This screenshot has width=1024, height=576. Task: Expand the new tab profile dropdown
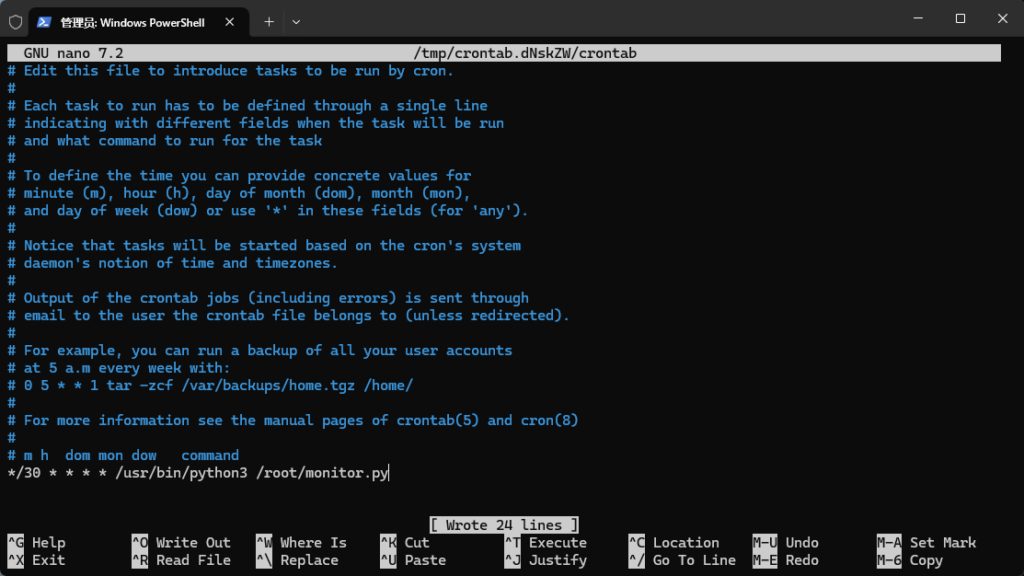point(296,21)
